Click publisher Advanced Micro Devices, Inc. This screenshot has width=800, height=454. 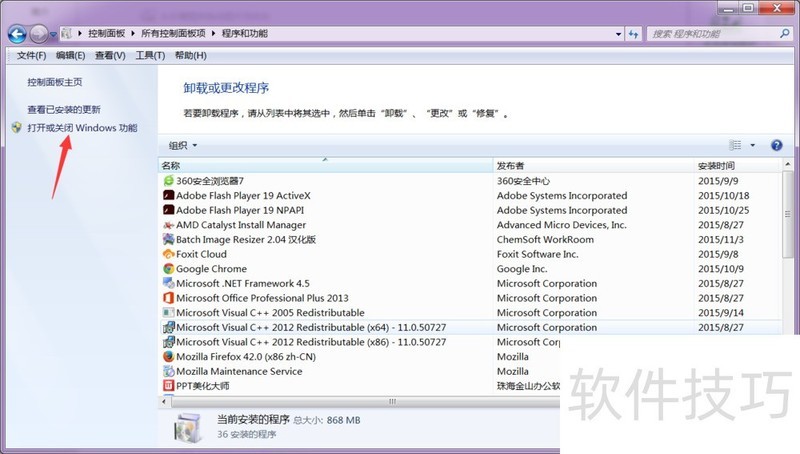pos(562,225)
